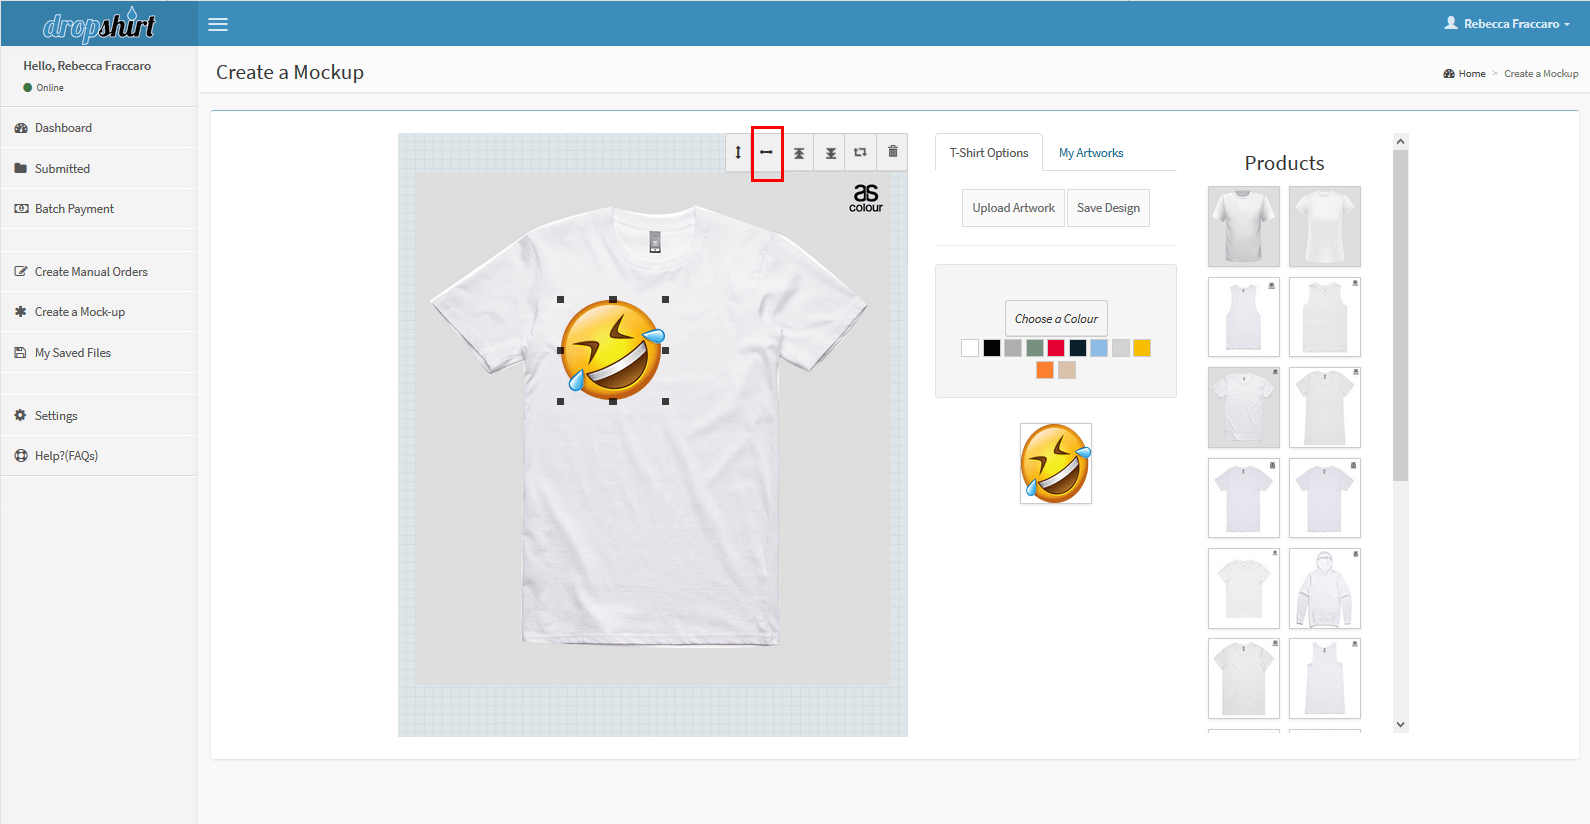Click the Batch Payment money icon
Screen dimensions: 1590x824
pos(21,209)
